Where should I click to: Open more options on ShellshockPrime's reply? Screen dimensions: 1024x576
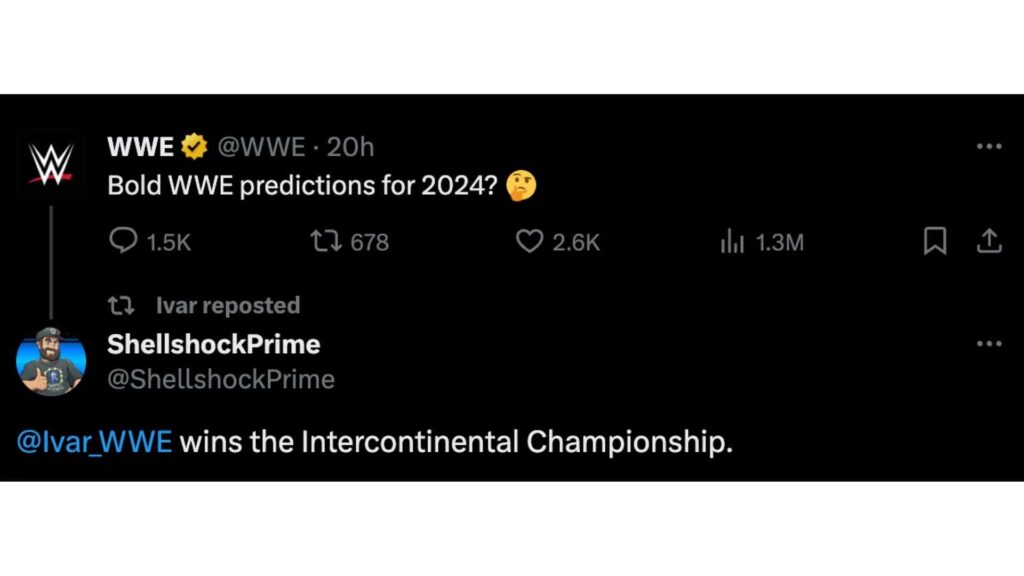point(988,344)
